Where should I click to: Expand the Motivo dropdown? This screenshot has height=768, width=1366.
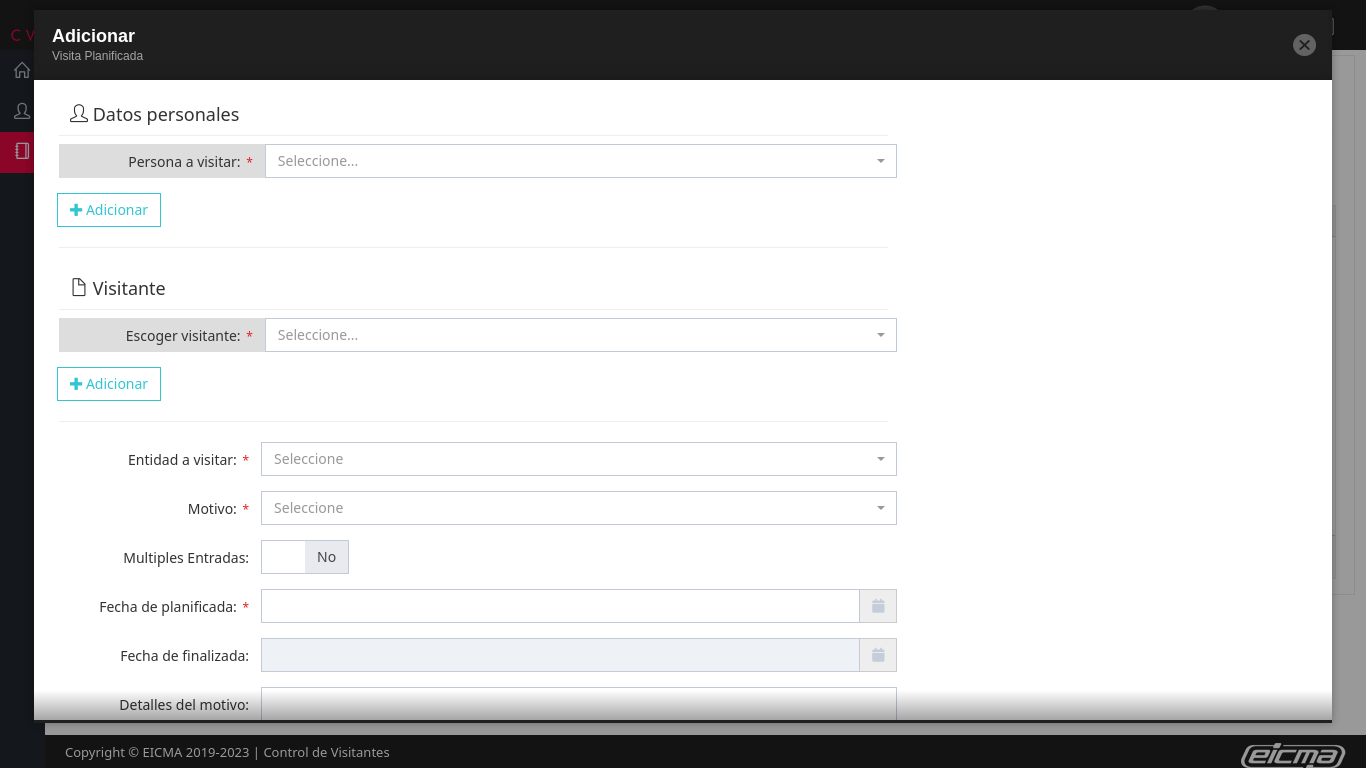pyautogui.click(x=578, y=508)
